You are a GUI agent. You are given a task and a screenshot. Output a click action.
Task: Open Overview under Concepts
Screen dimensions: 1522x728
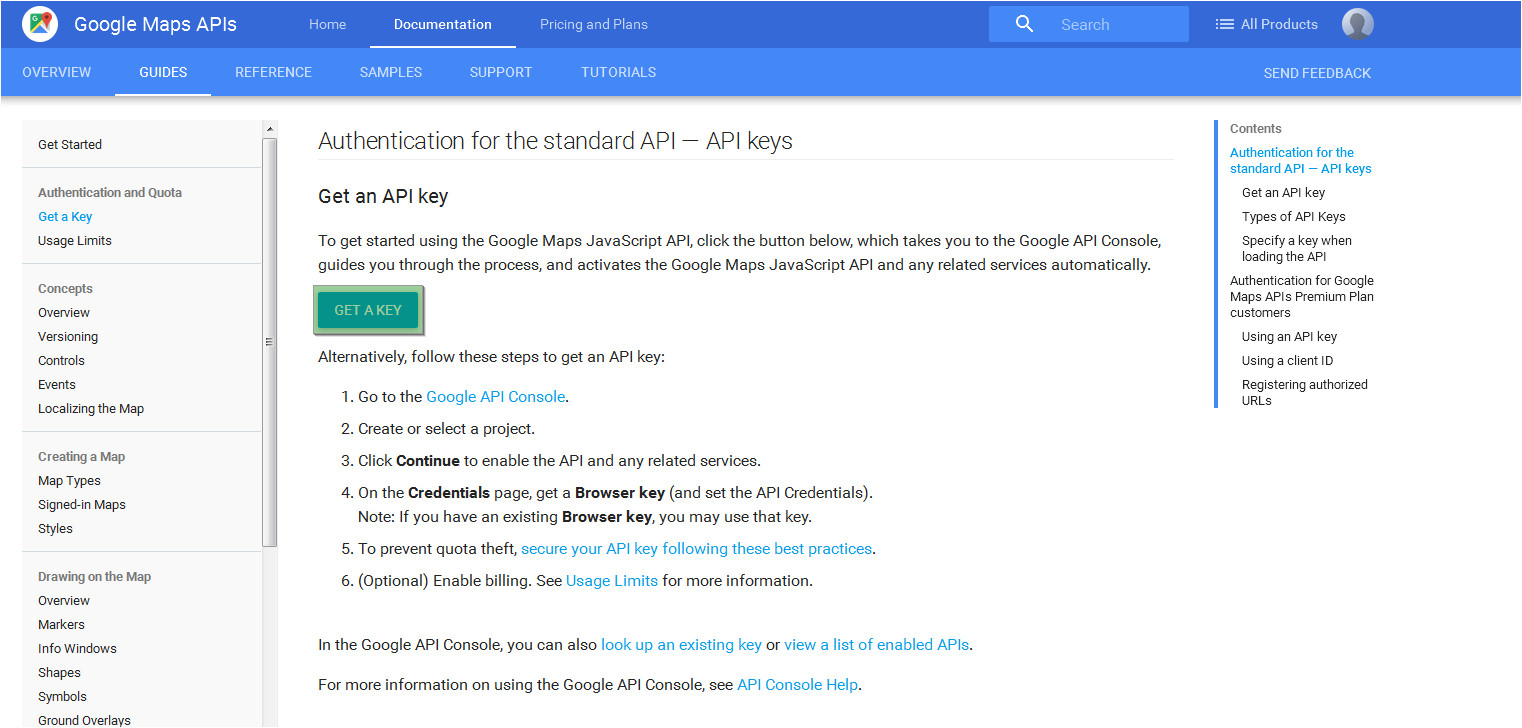(x=64, y=313)
